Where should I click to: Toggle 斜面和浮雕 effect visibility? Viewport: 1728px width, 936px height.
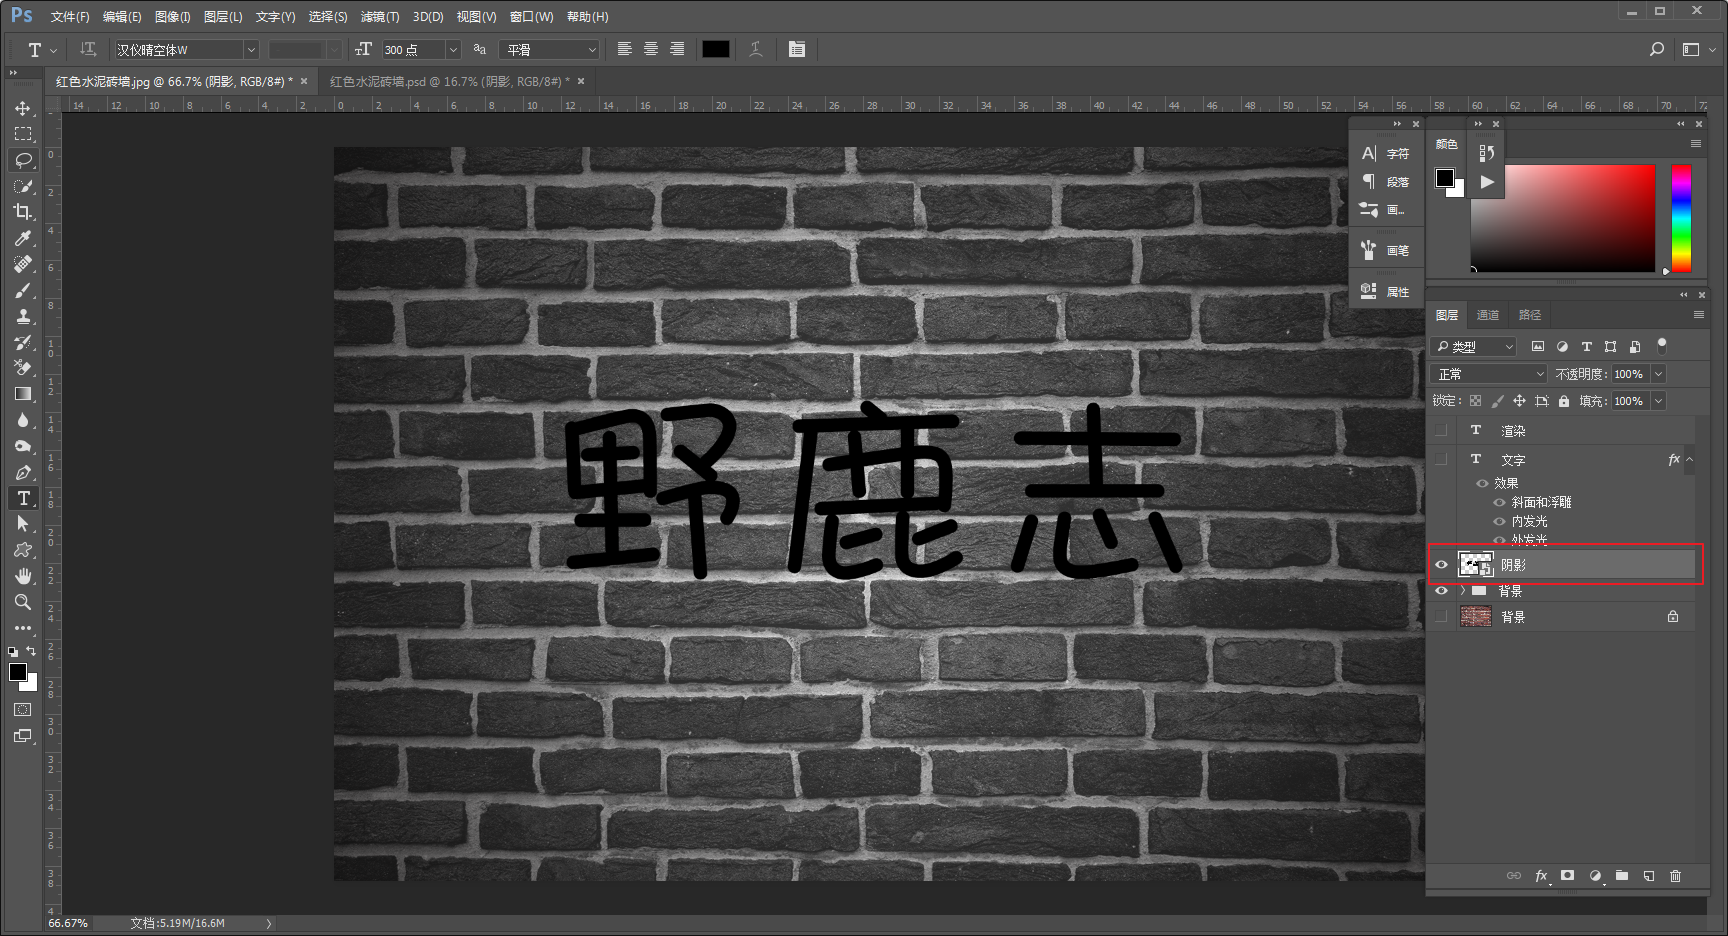click(x=1499, y=502)
